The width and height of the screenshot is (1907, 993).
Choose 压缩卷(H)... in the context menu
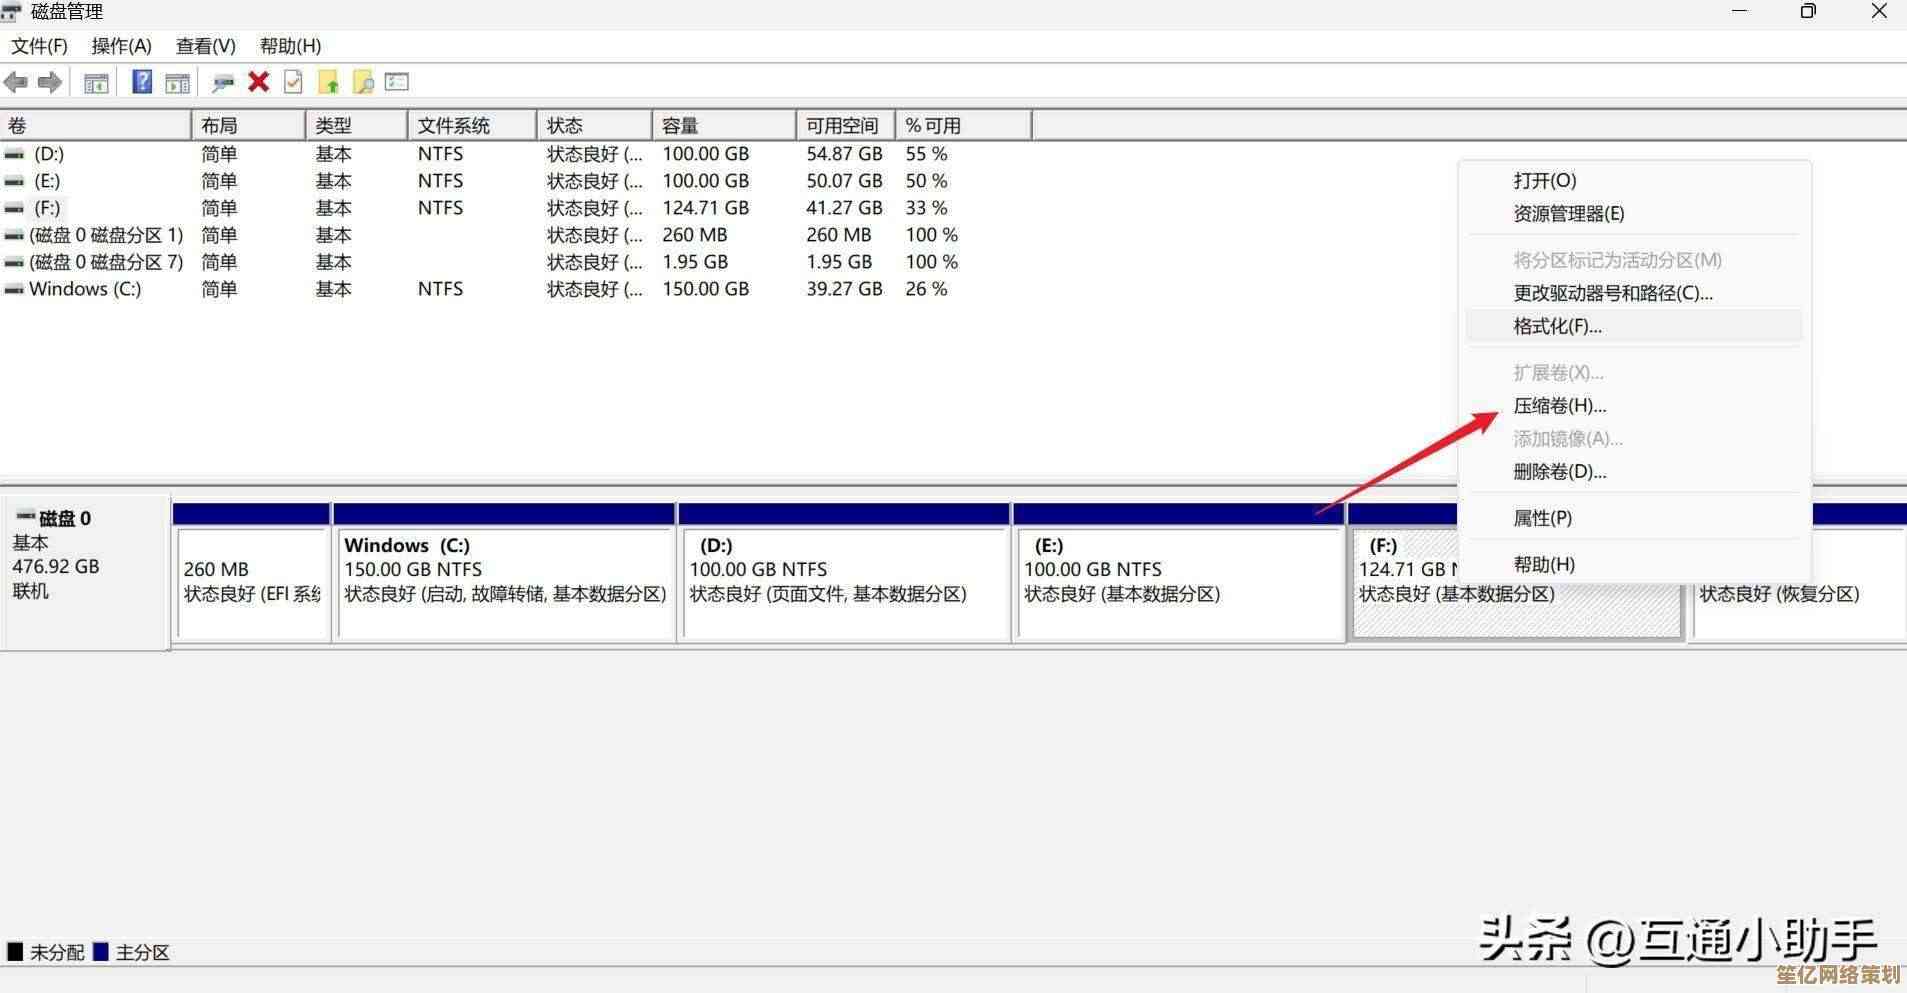[1559, 406]
